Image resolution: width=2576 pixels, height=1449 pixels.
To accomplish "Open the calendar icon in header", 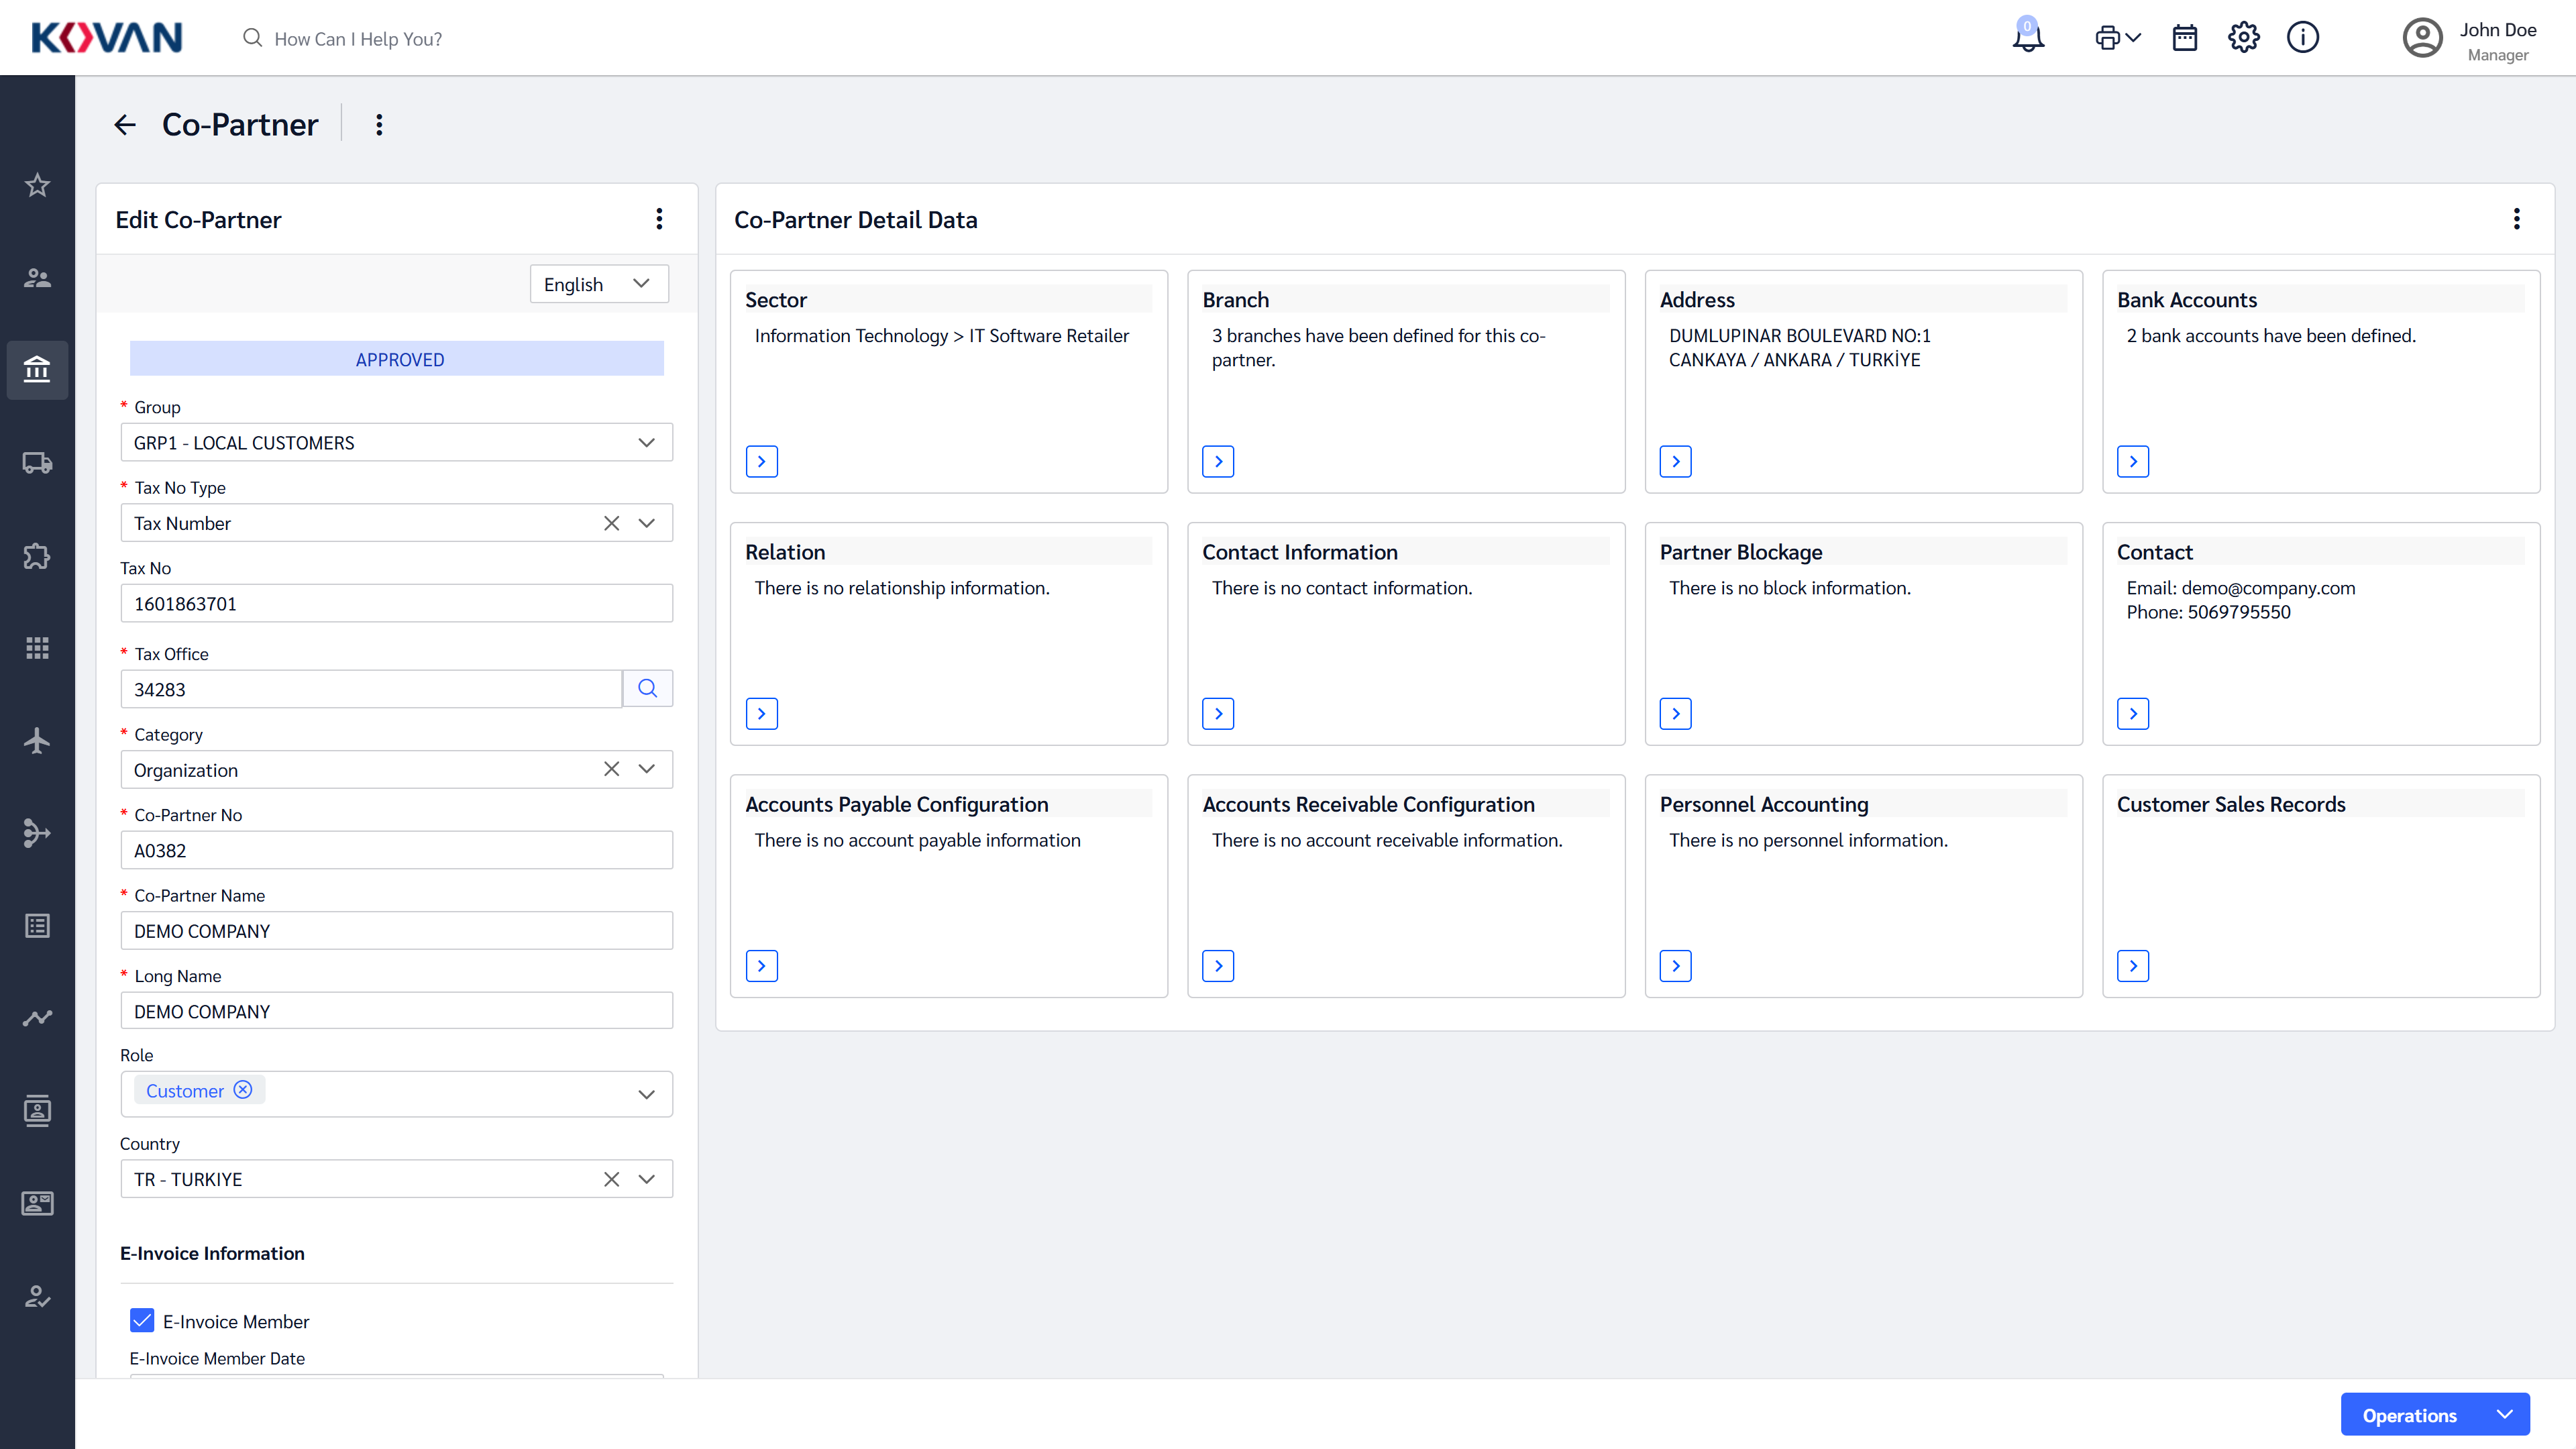I will pyautogui.click(x=2185, y=38).
